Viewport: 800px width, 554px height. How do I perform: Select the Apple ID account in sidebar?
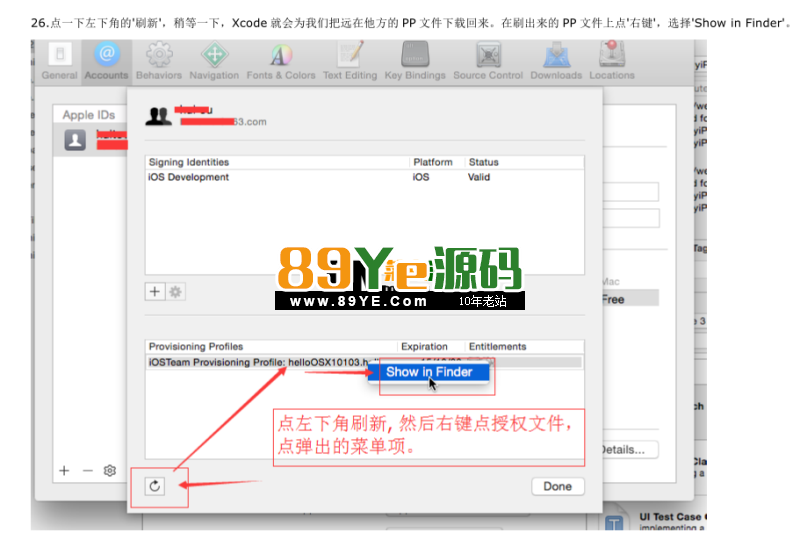[x=91, y=140]
